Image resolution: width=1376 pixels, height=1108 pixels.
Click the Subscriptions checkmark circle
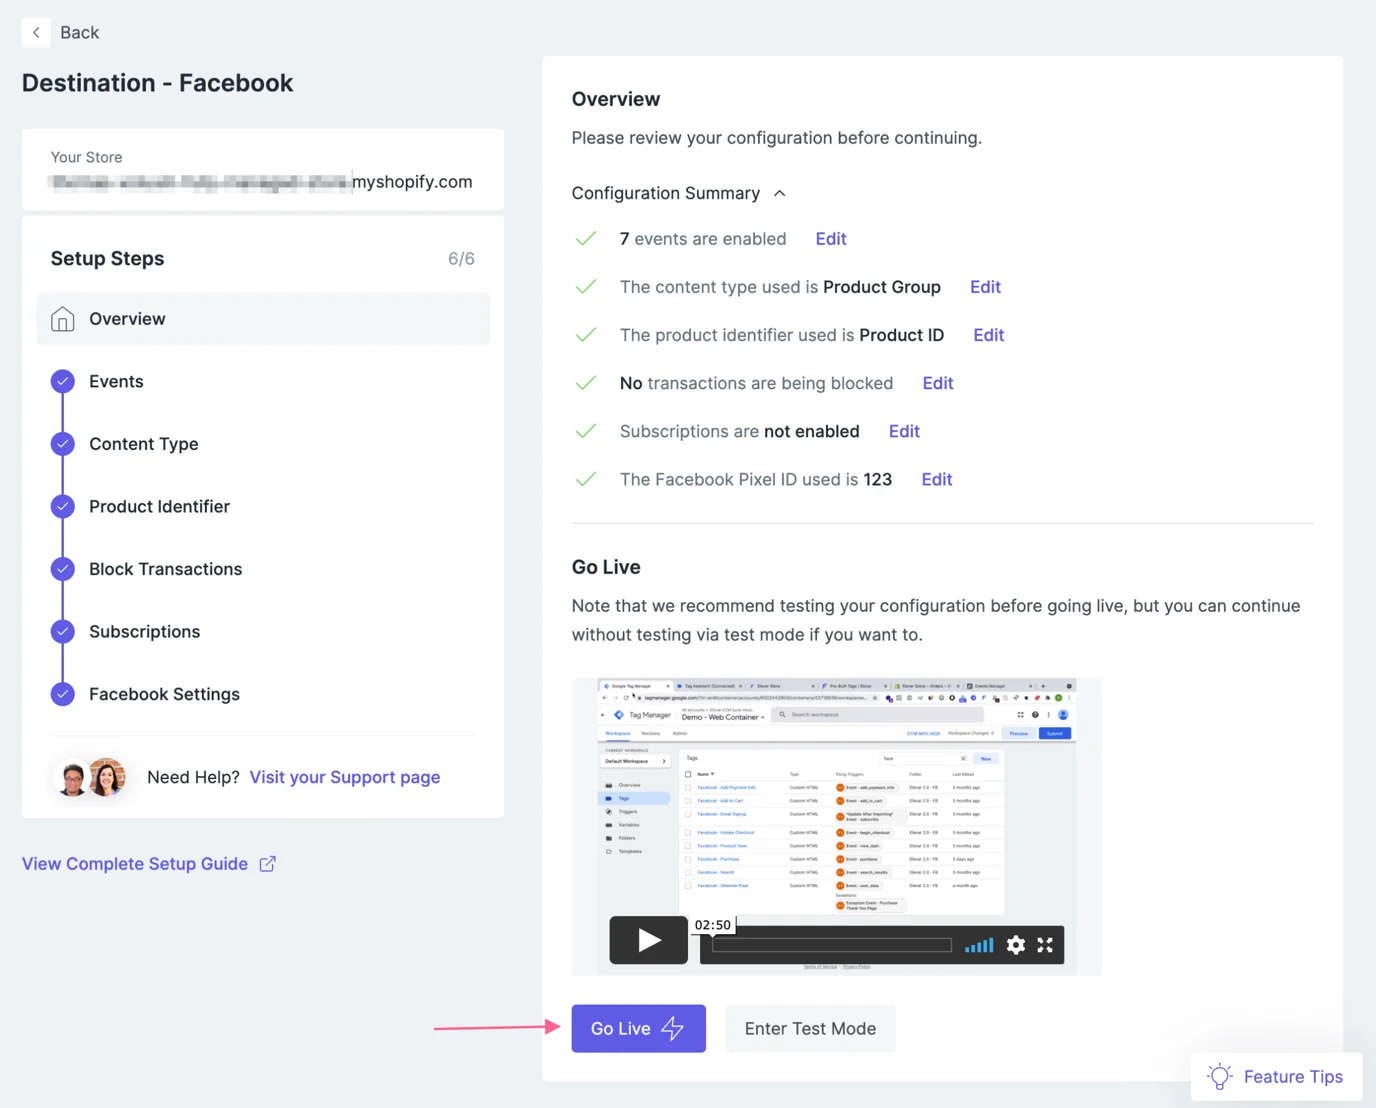coord(63,631)
